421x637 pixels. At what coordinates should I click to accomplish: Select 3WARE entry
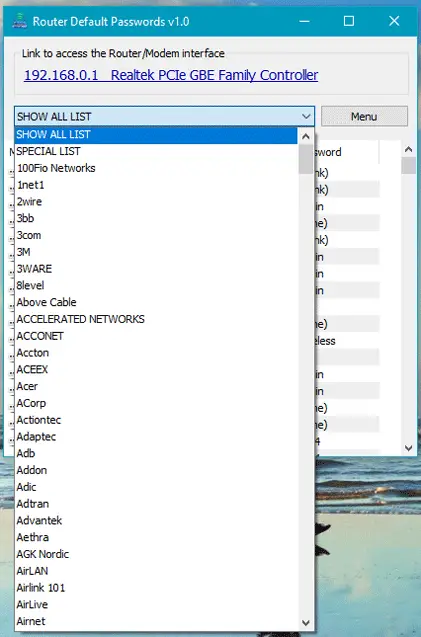coord(156,269)
